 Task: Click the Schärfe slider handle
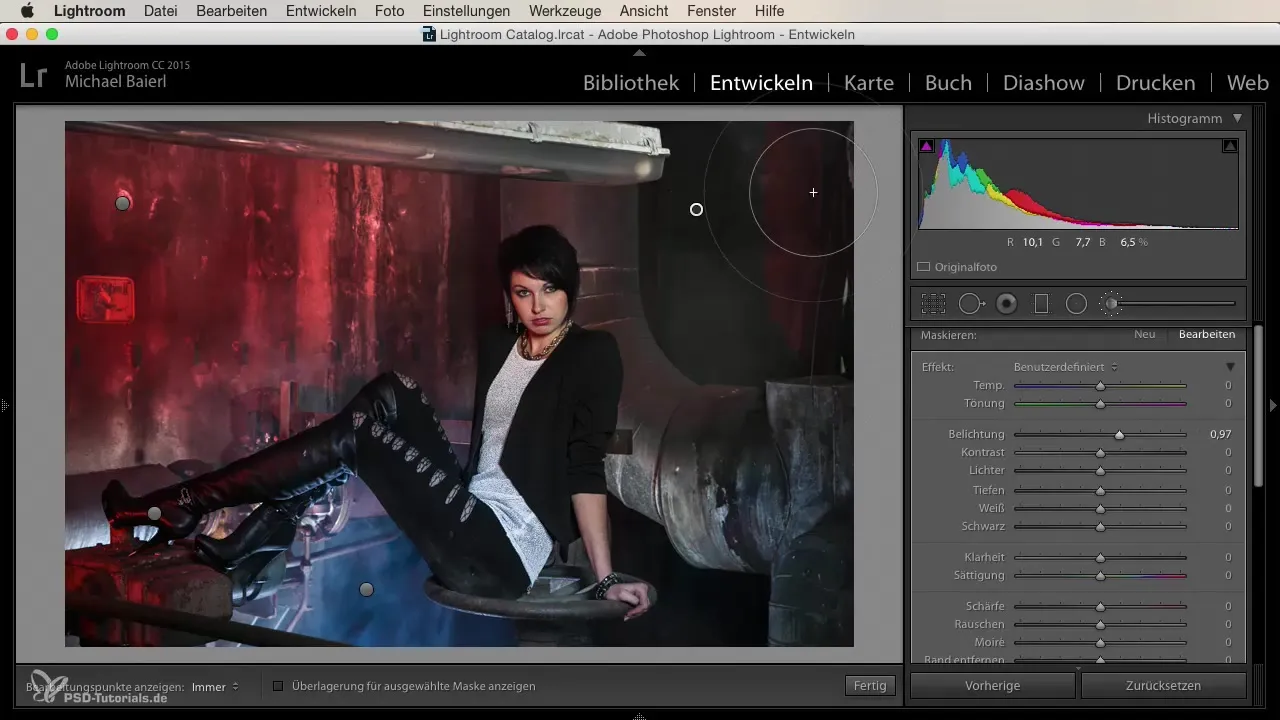click(1100, 607)
